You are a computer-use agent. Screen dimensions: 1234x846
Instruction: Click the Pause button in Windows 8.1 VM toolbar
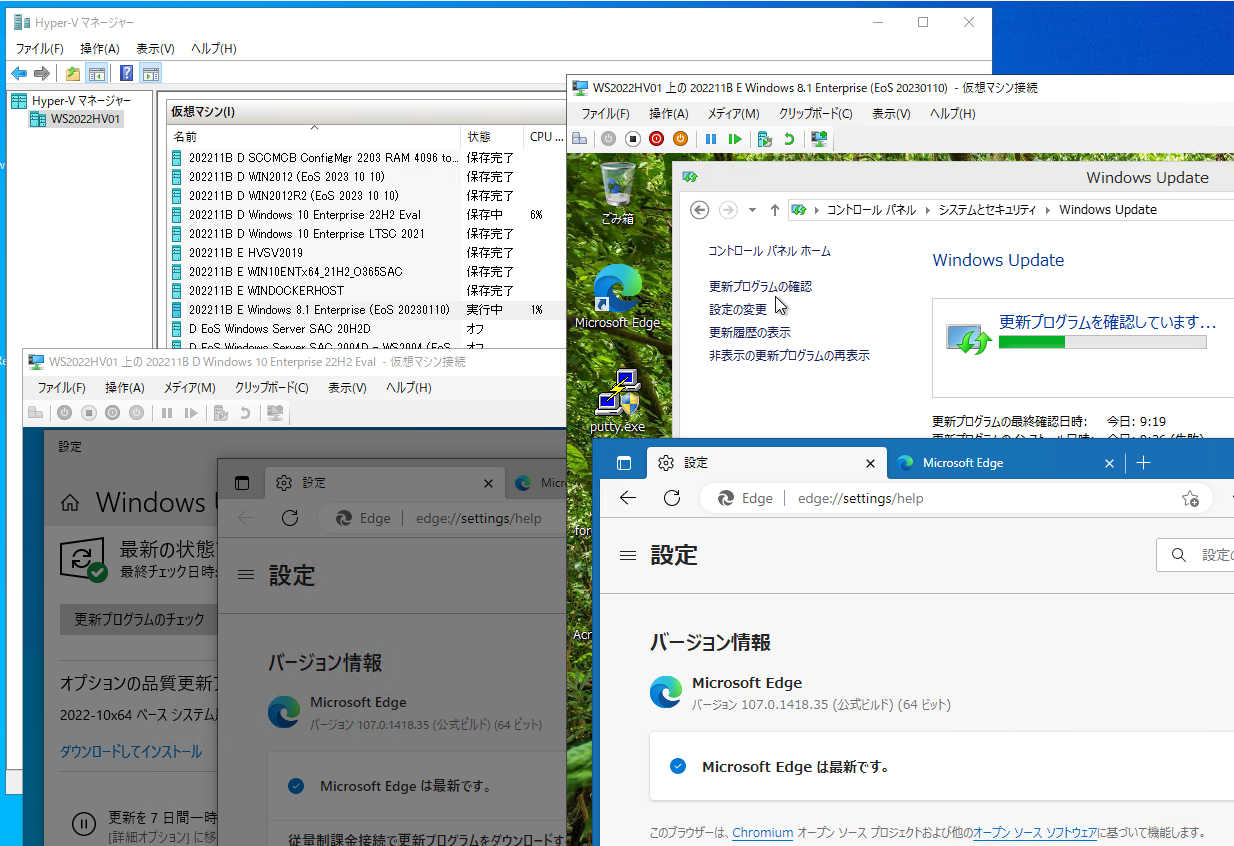(x=711, y=139)
